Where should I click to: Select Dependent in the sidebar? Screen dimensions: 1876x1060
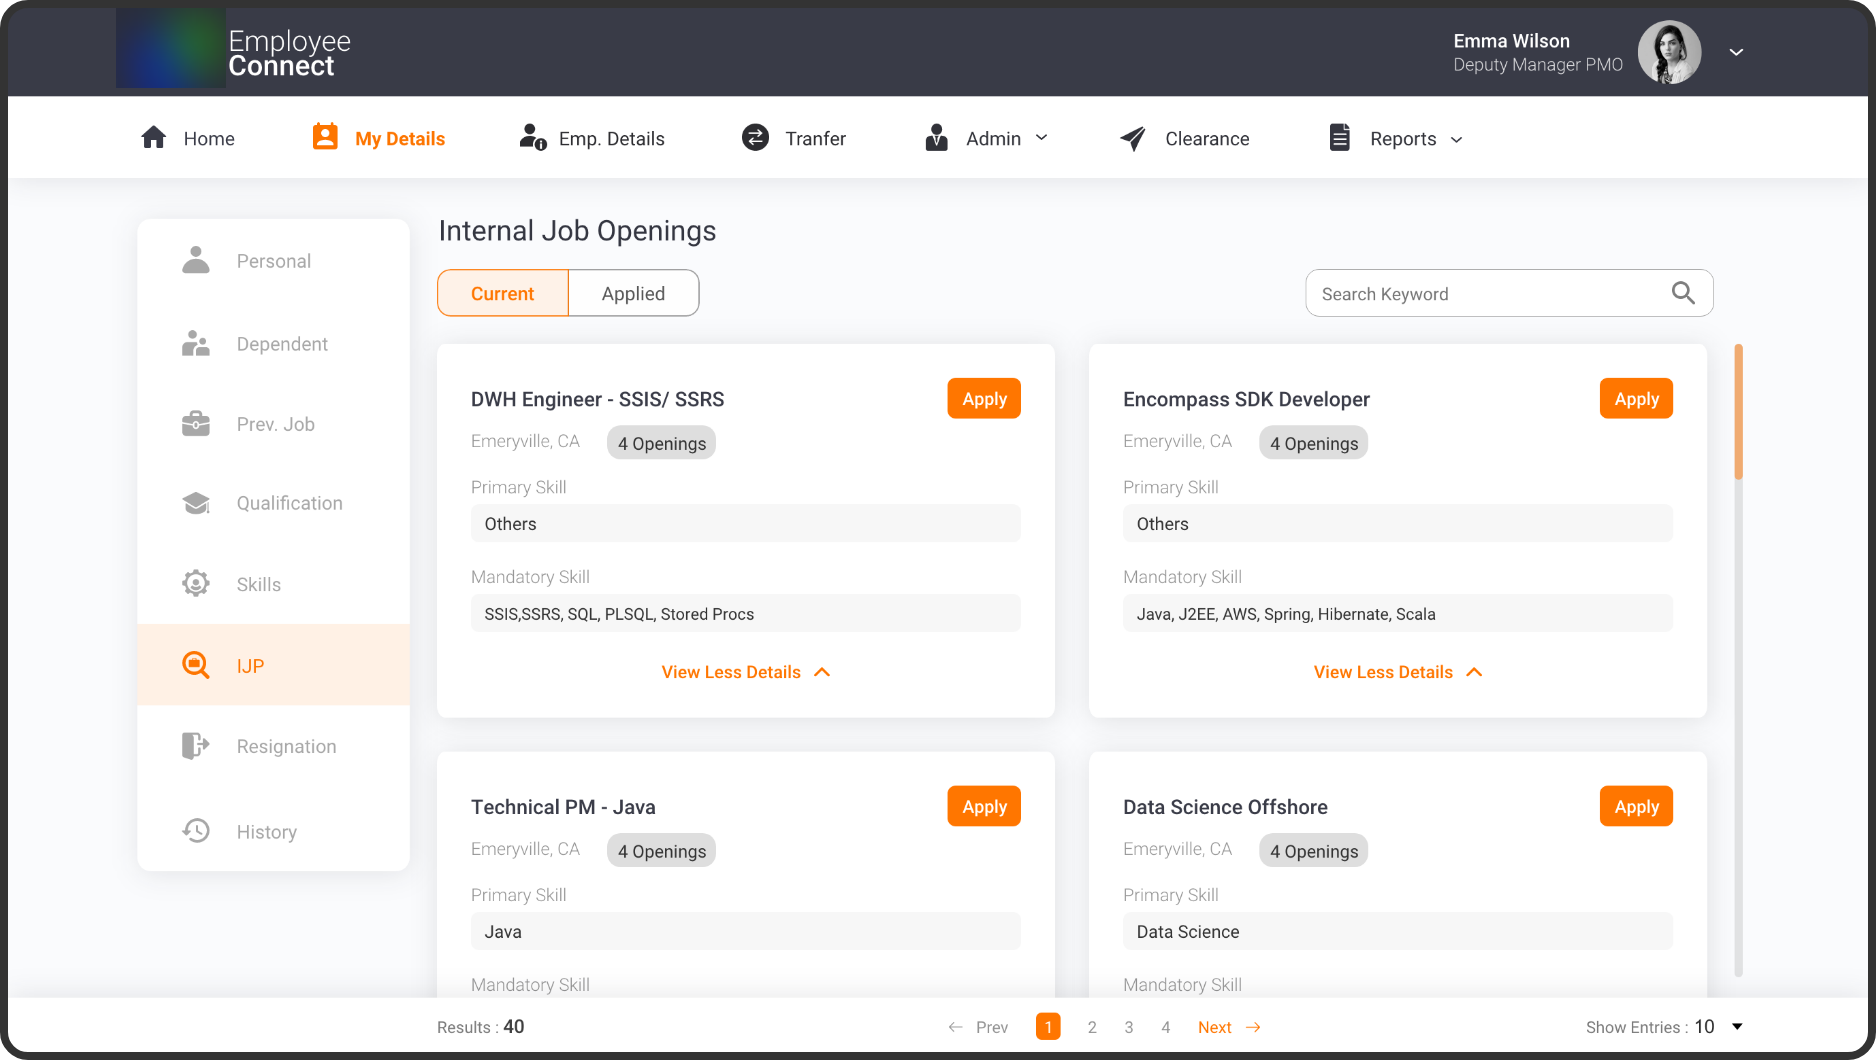[273, 343]
